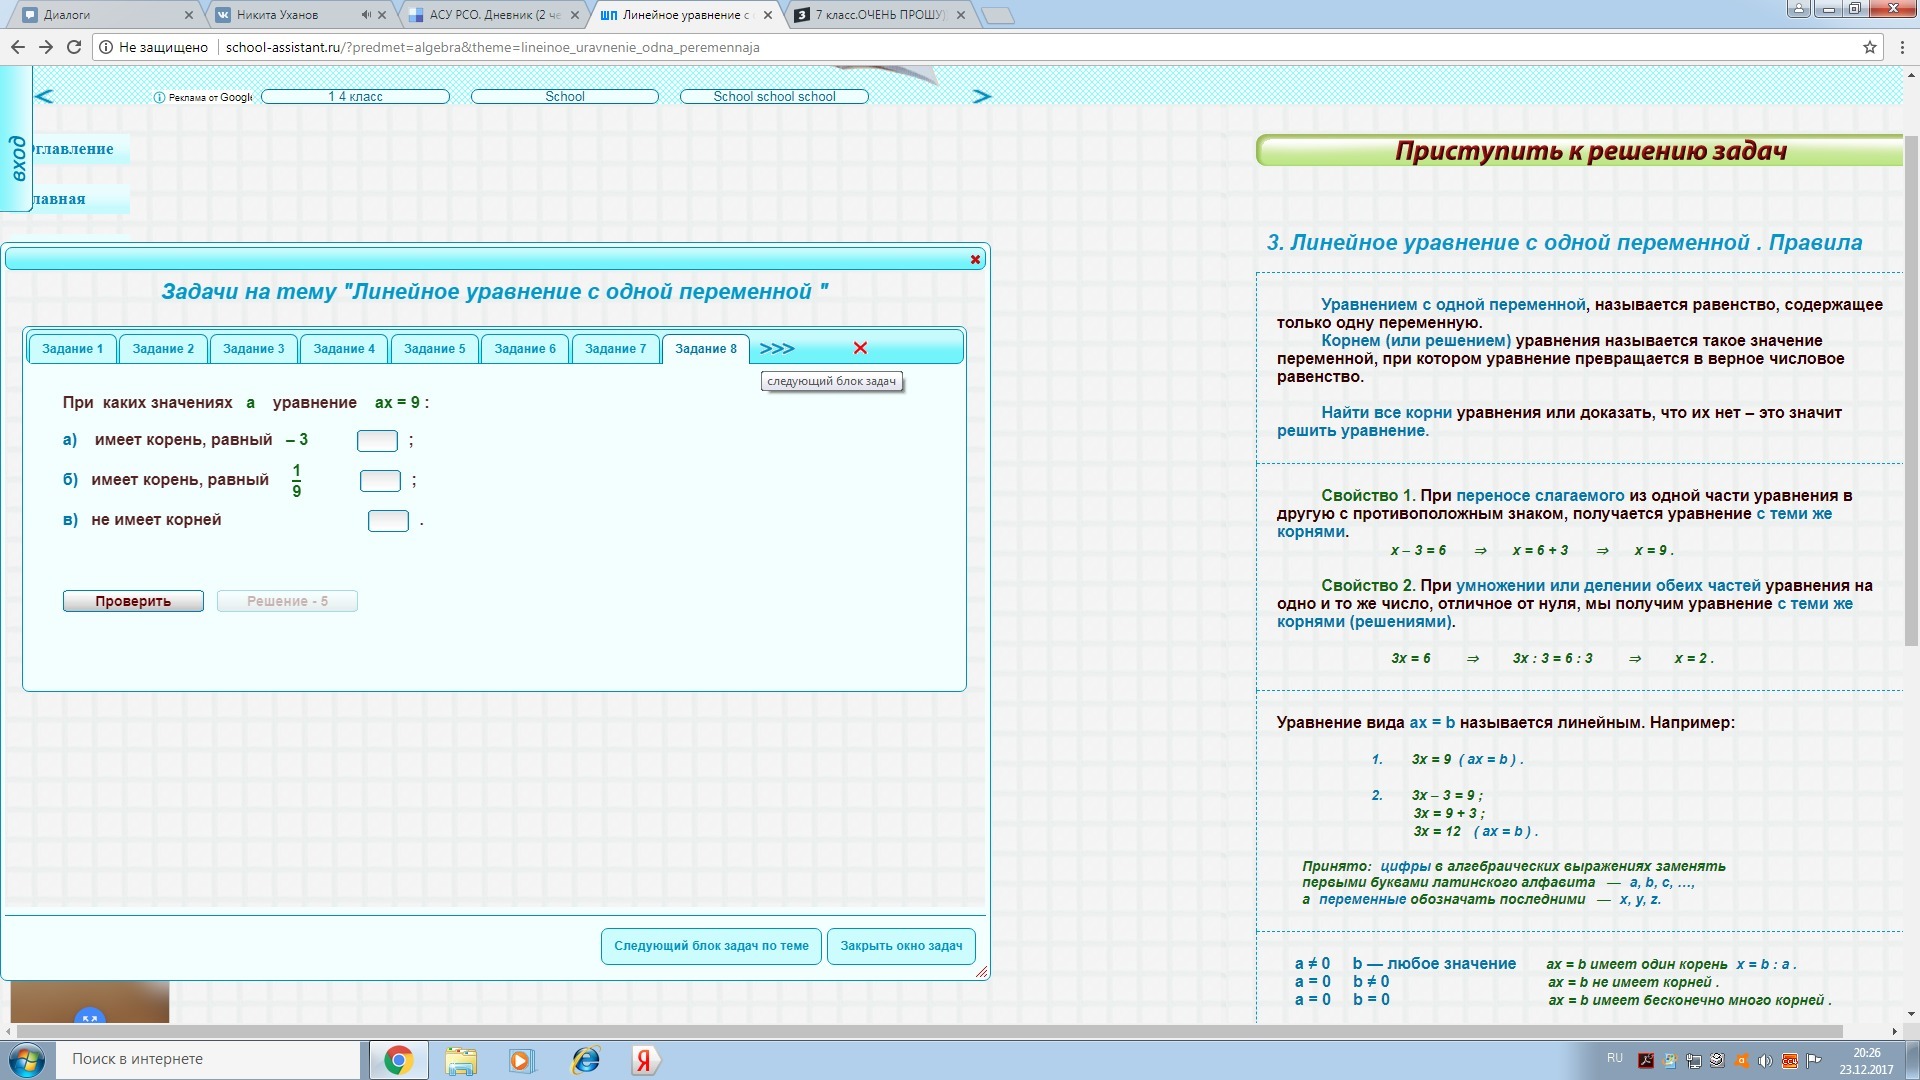Switch to Задание 5 tab

434,349
